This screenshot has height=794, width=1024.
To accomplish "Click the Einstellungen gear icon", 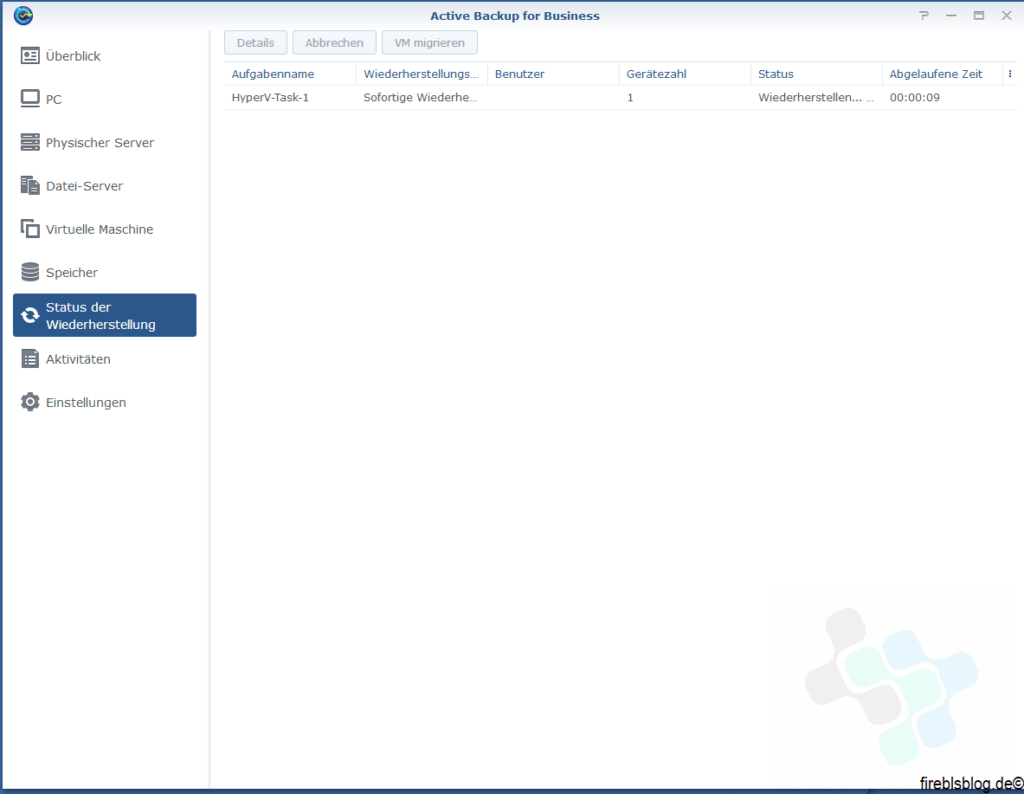I will pos(30,402).
